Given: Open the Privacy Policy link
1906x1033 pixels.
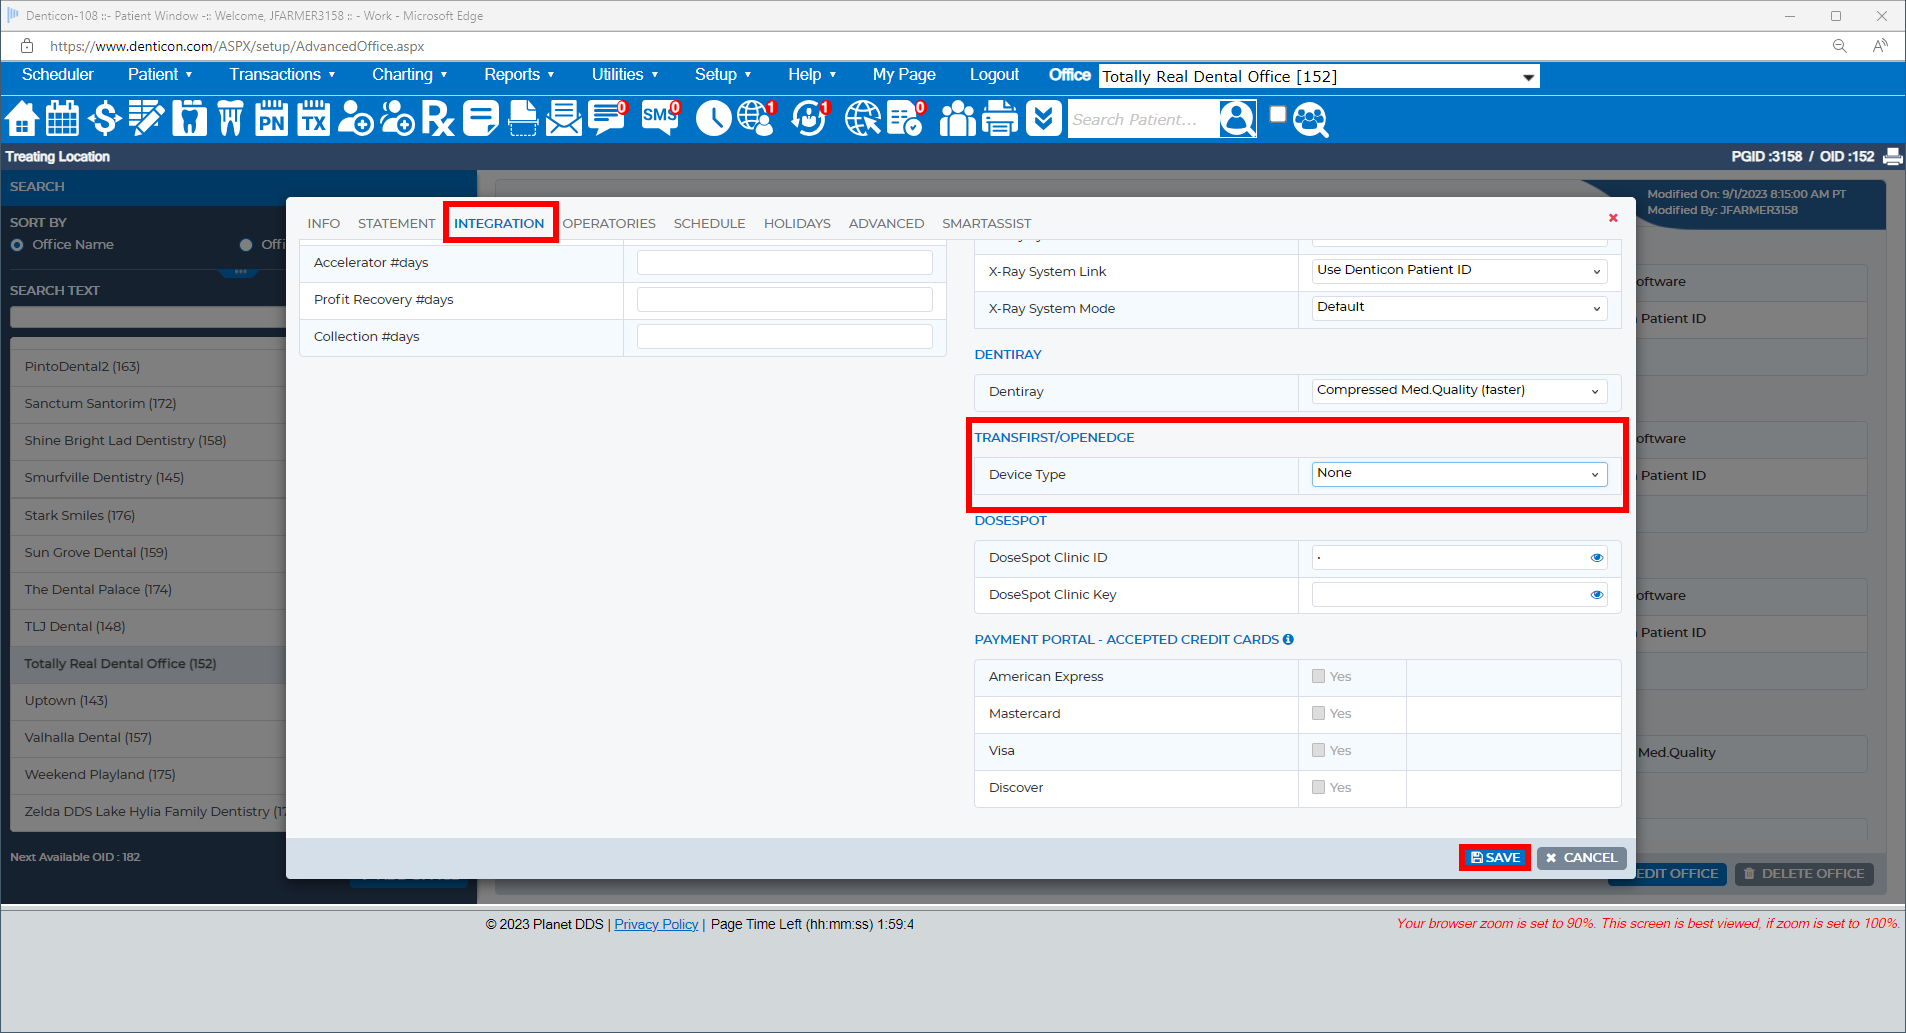Looking at the screenshot, I should [656, 923].
